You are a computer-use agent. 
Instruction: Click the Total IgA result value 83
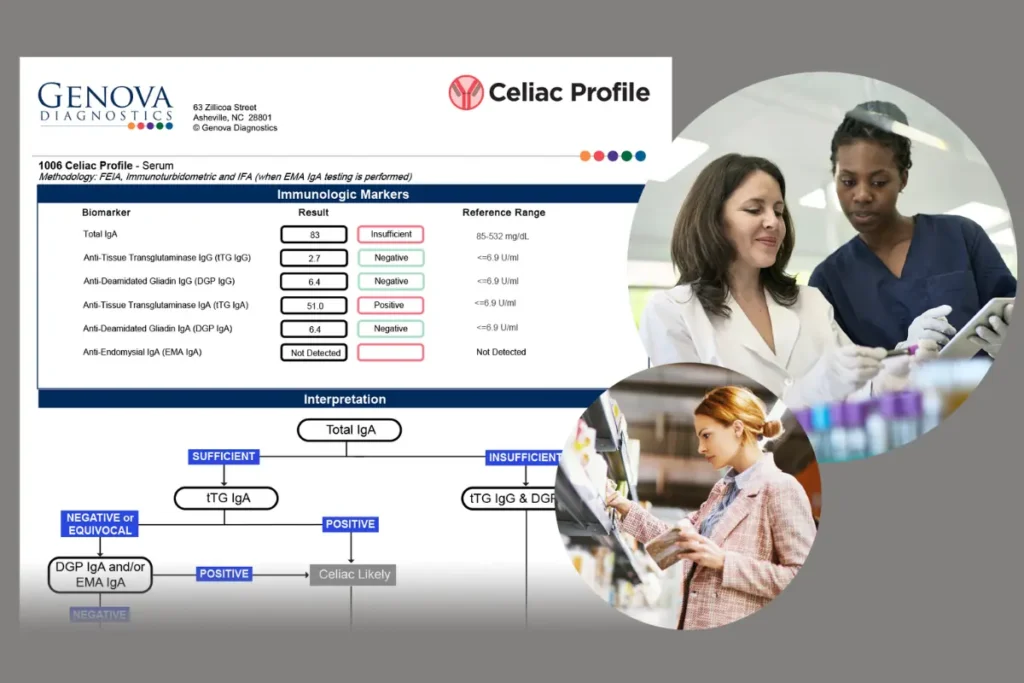coord(314,234)
